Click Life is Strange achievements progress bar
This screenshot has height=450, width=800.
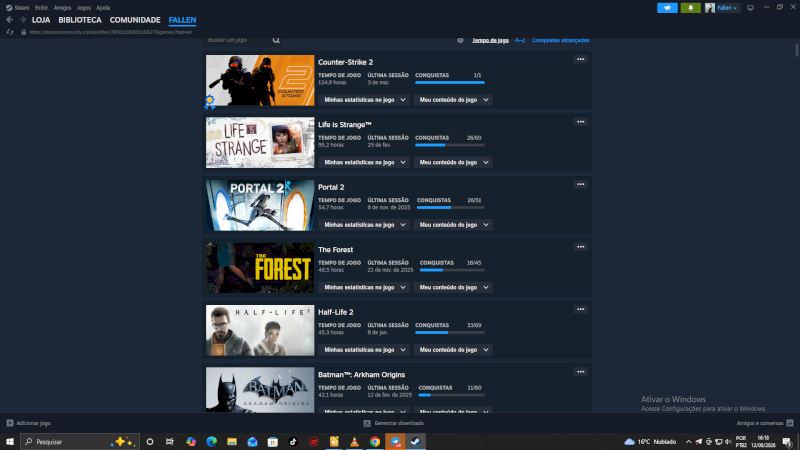449,145
